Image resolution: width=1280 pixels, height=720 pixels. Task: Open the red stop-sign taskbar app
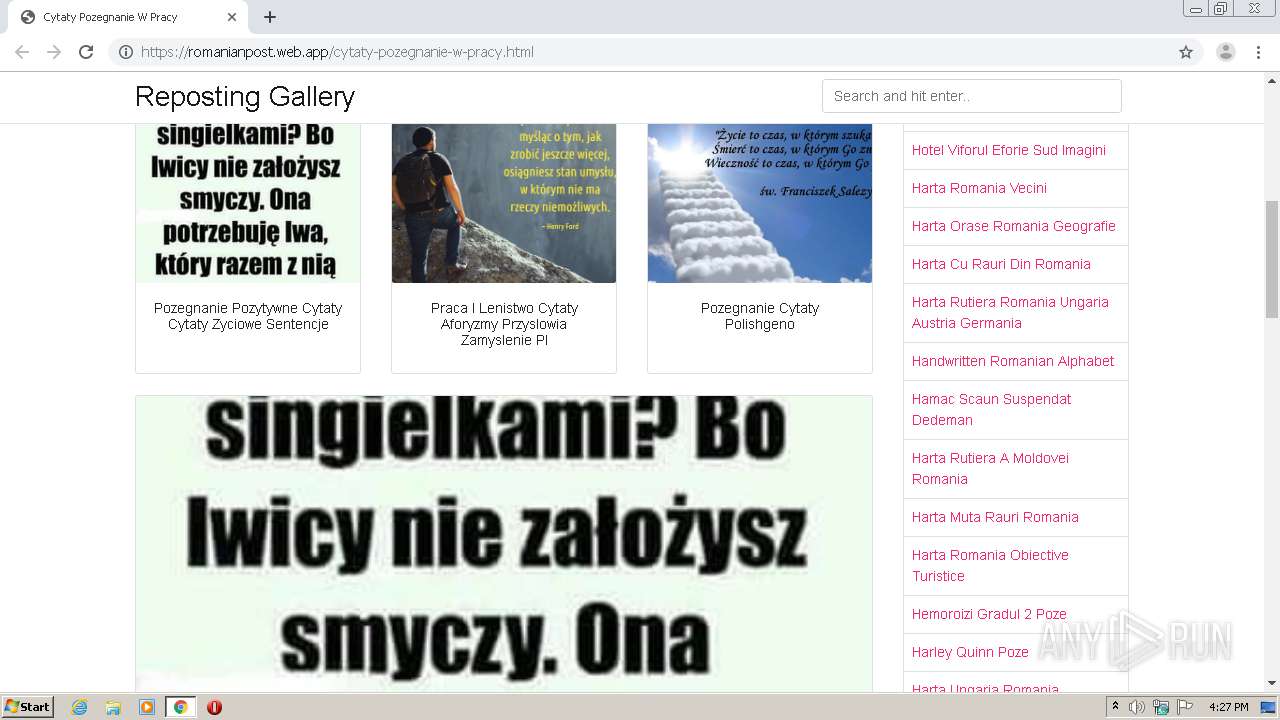coord(214,707)
